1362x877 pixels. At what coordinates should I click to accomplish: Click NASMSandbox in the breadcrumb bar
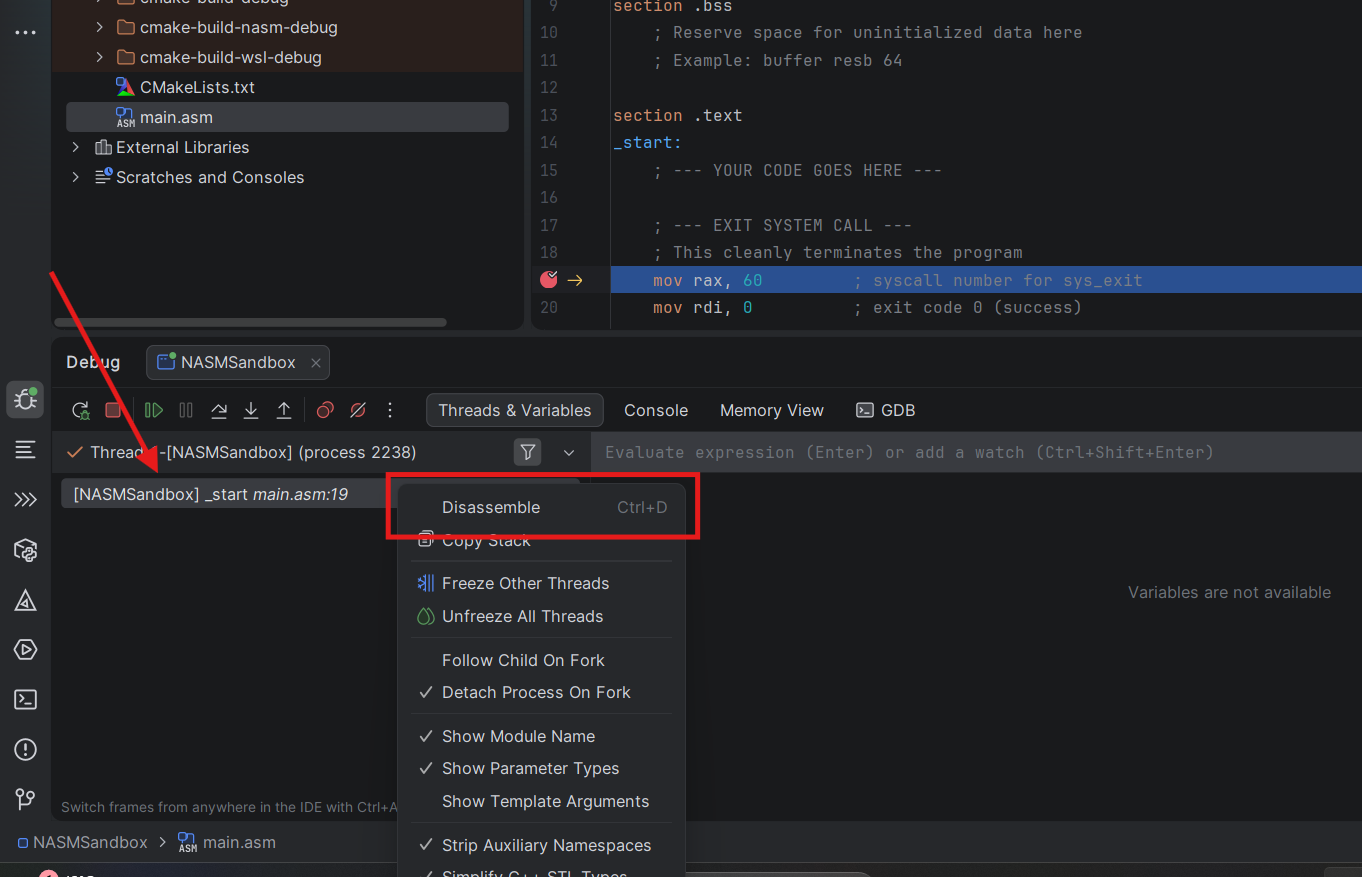coord(82,842)
